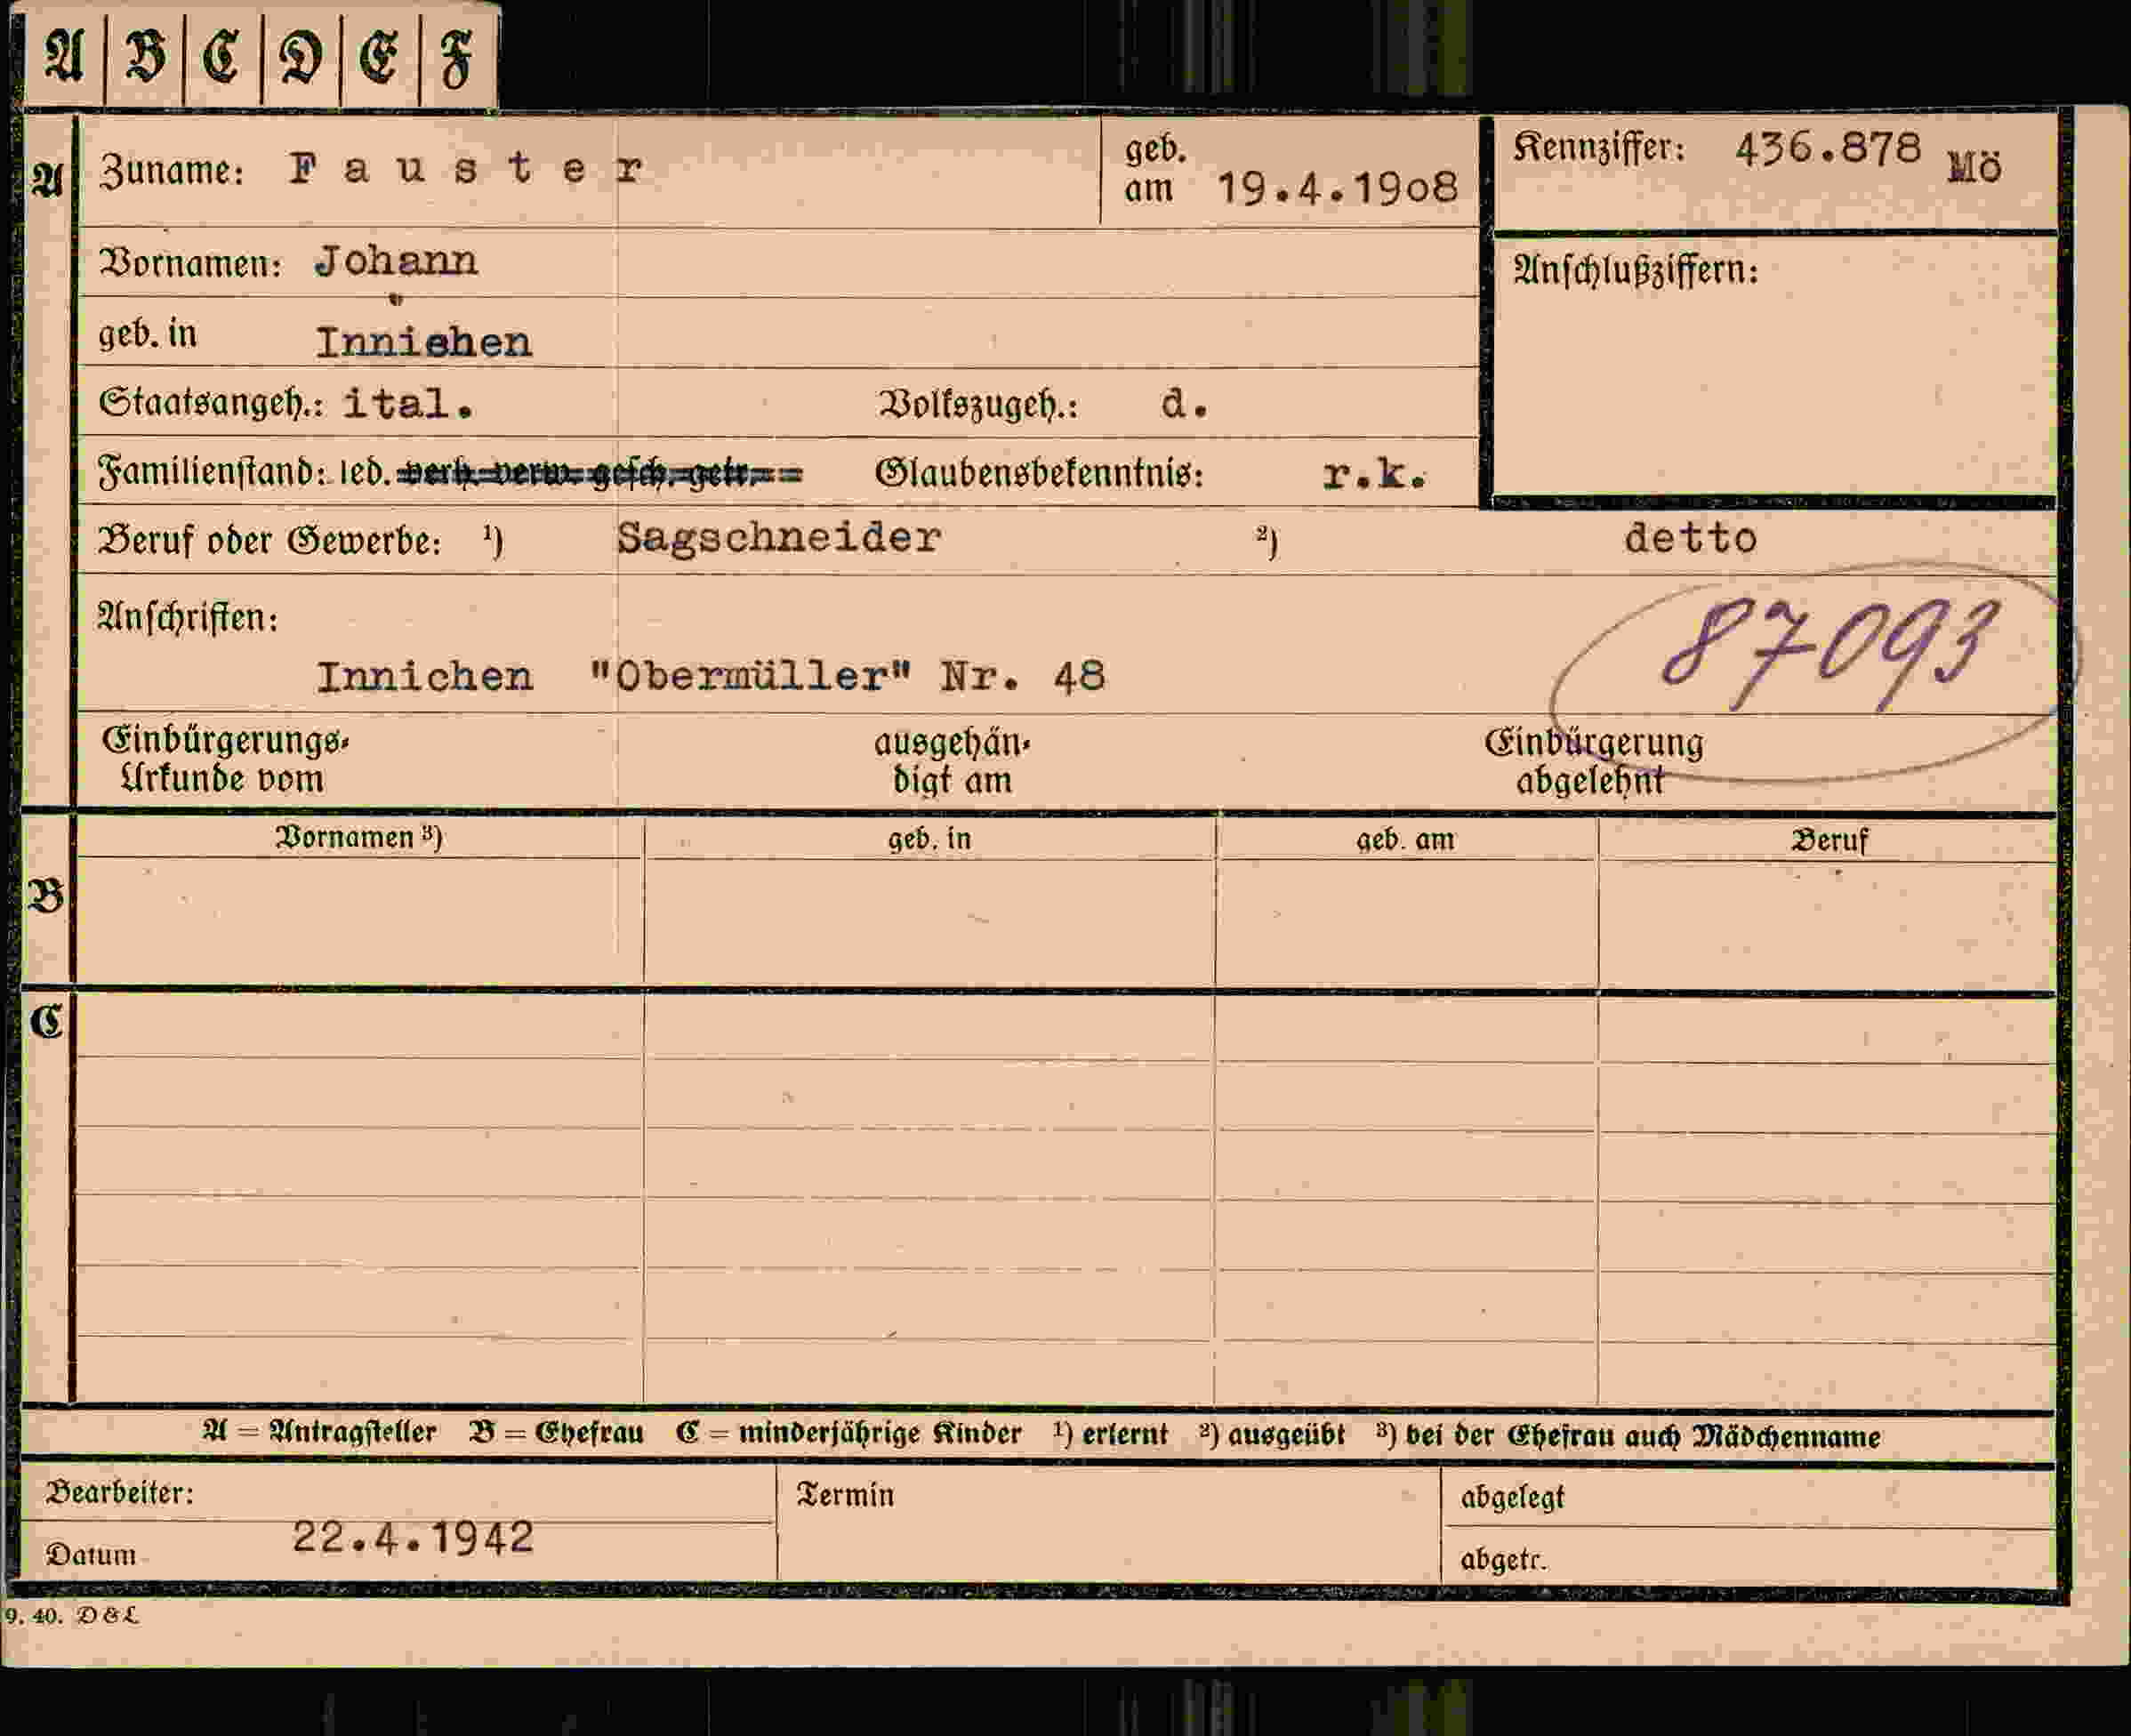Click the section letter 'C' on the left margin

click(x=46, y=1021)
